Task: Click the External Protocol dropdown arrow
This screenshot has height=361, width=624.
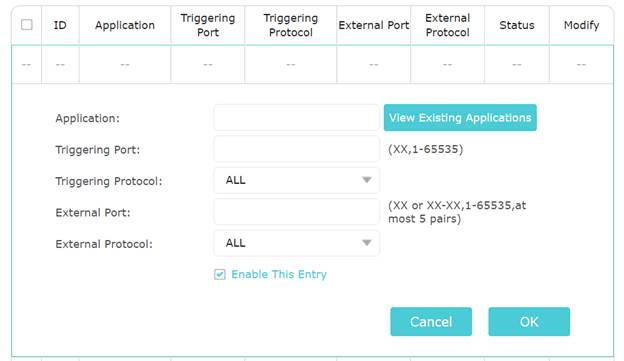Action: coord(367,243)
